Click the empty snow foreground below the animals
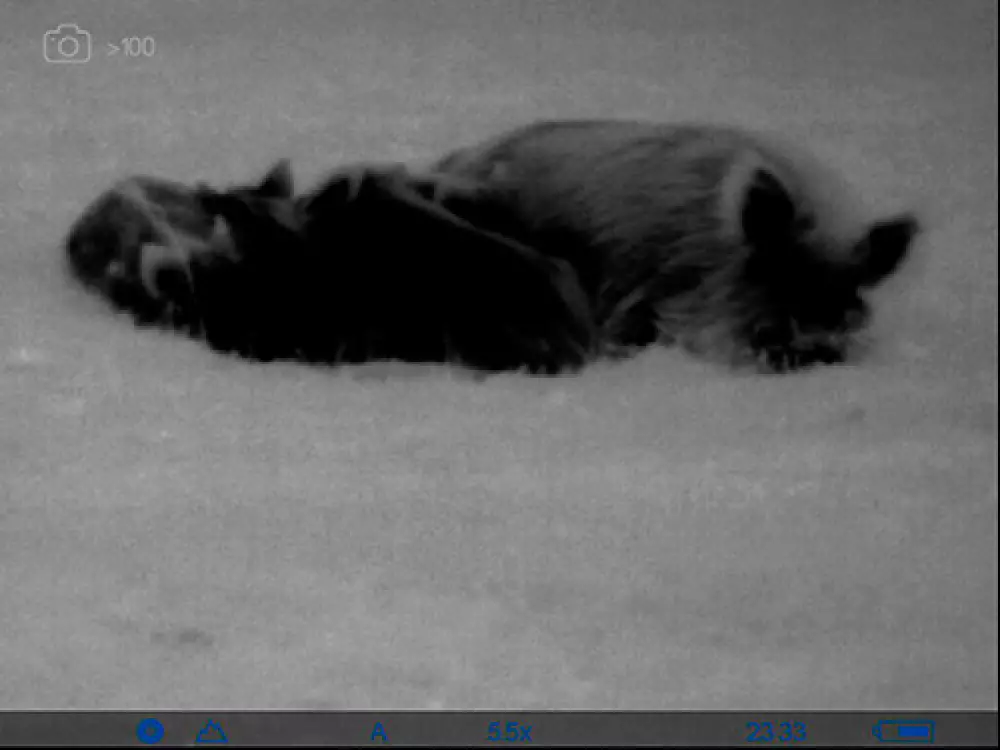Viewport: 1000px width, 750px height. (500, 540)
